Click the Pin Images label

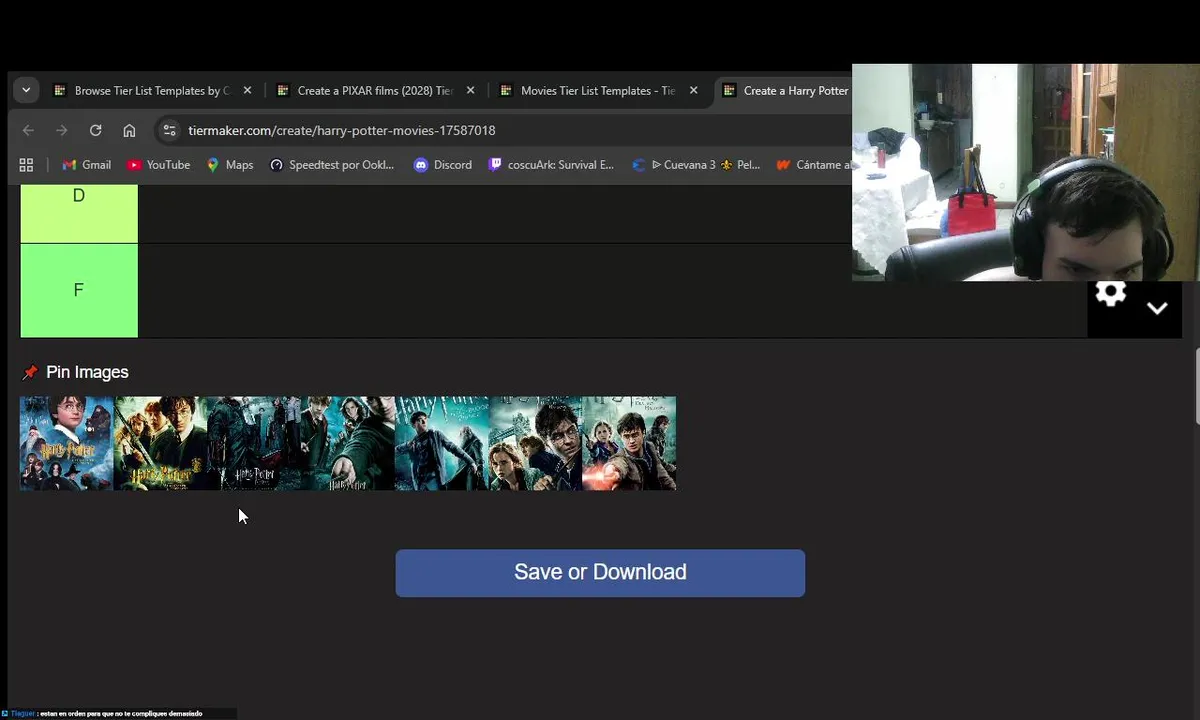tap(87, 372)
